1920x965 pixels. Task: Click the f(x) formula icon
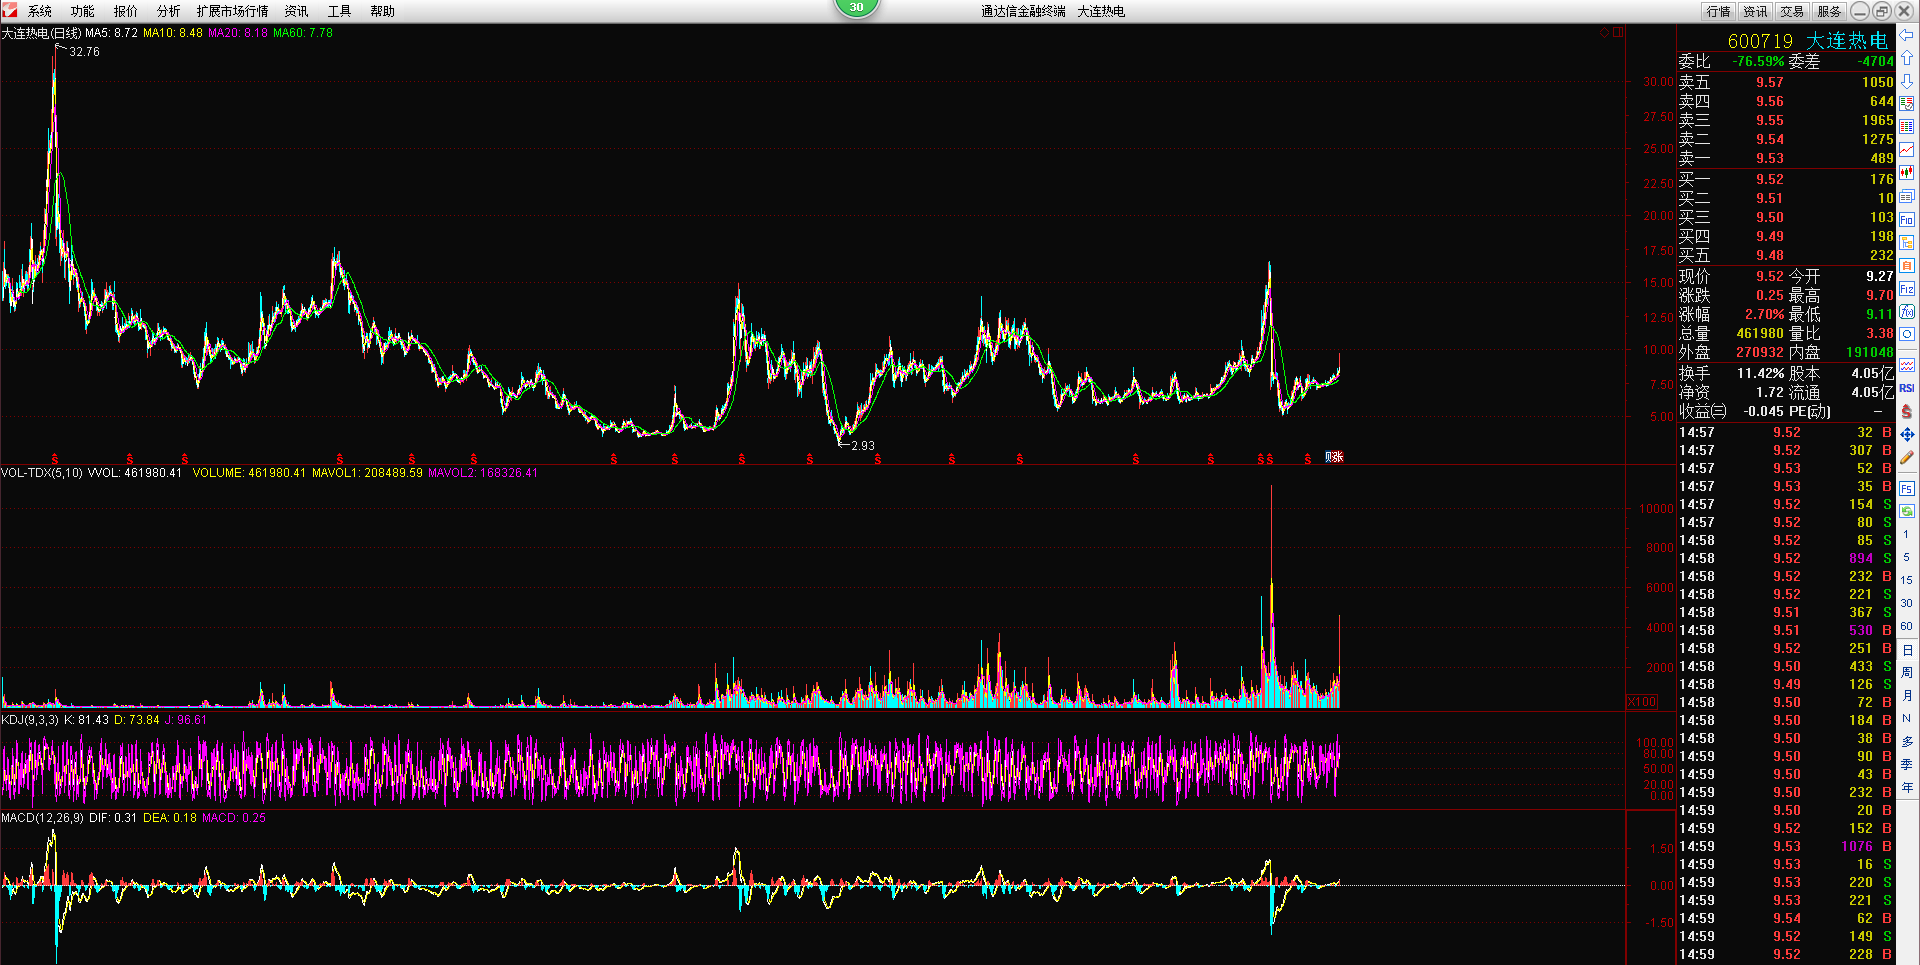pyautogui.click(x=1907, y=312)
